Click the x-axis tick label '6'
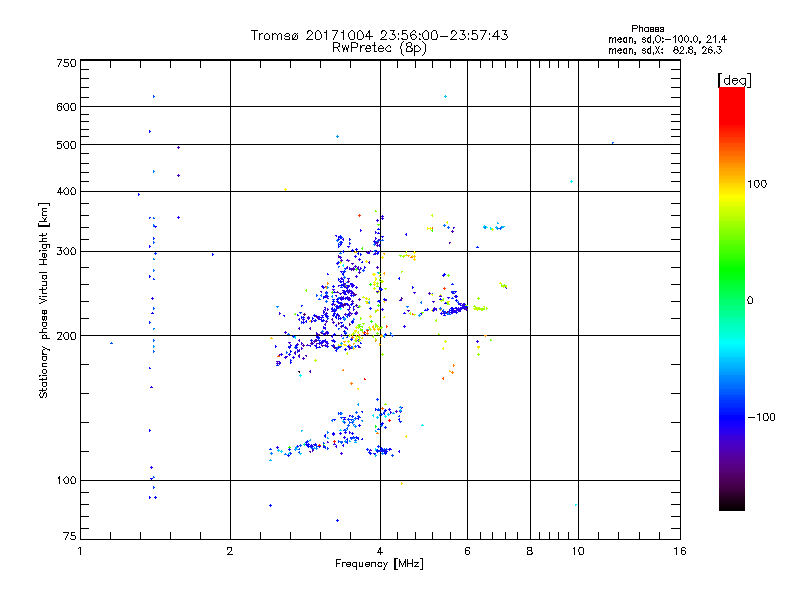Image resolution: width=800 pixels, height=600 pixels. coord(467,551)
